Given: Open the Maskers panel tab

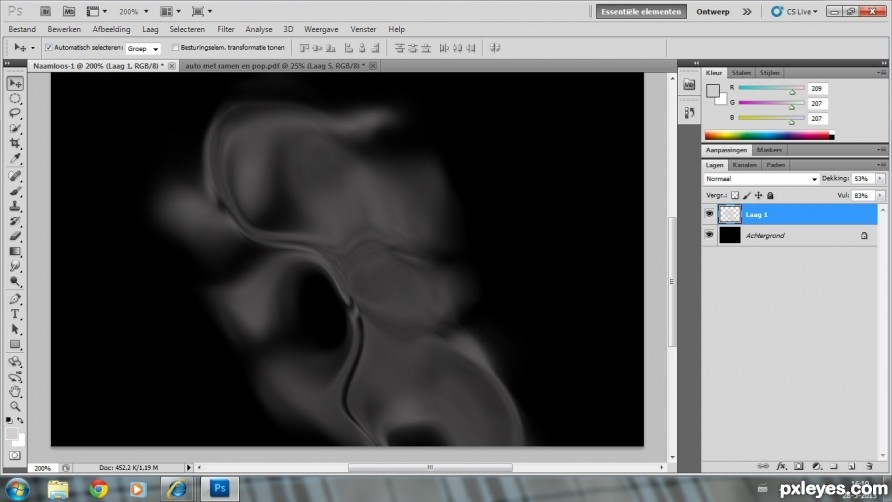Looking at the screenshot, I should point(769,150).
